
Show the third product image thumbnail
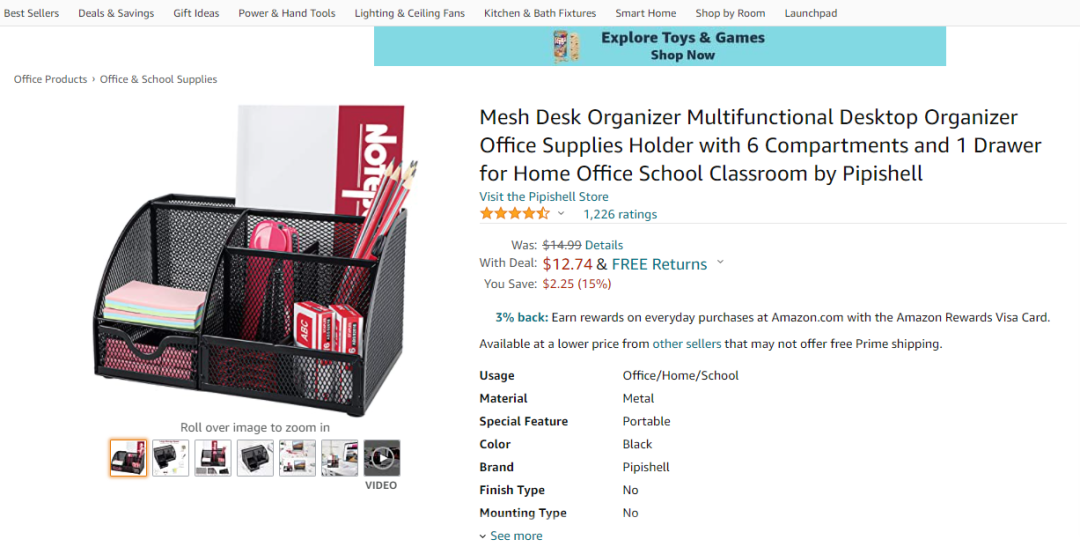point(213,458)
